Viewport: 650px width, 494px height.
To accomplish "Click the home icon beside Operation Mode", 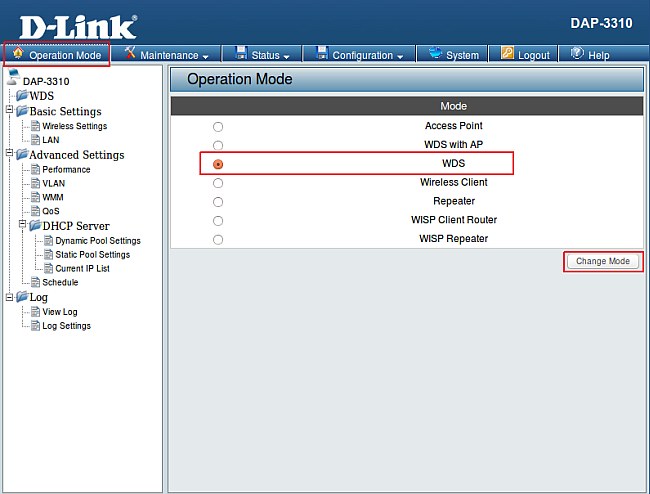I will [17, 54].
